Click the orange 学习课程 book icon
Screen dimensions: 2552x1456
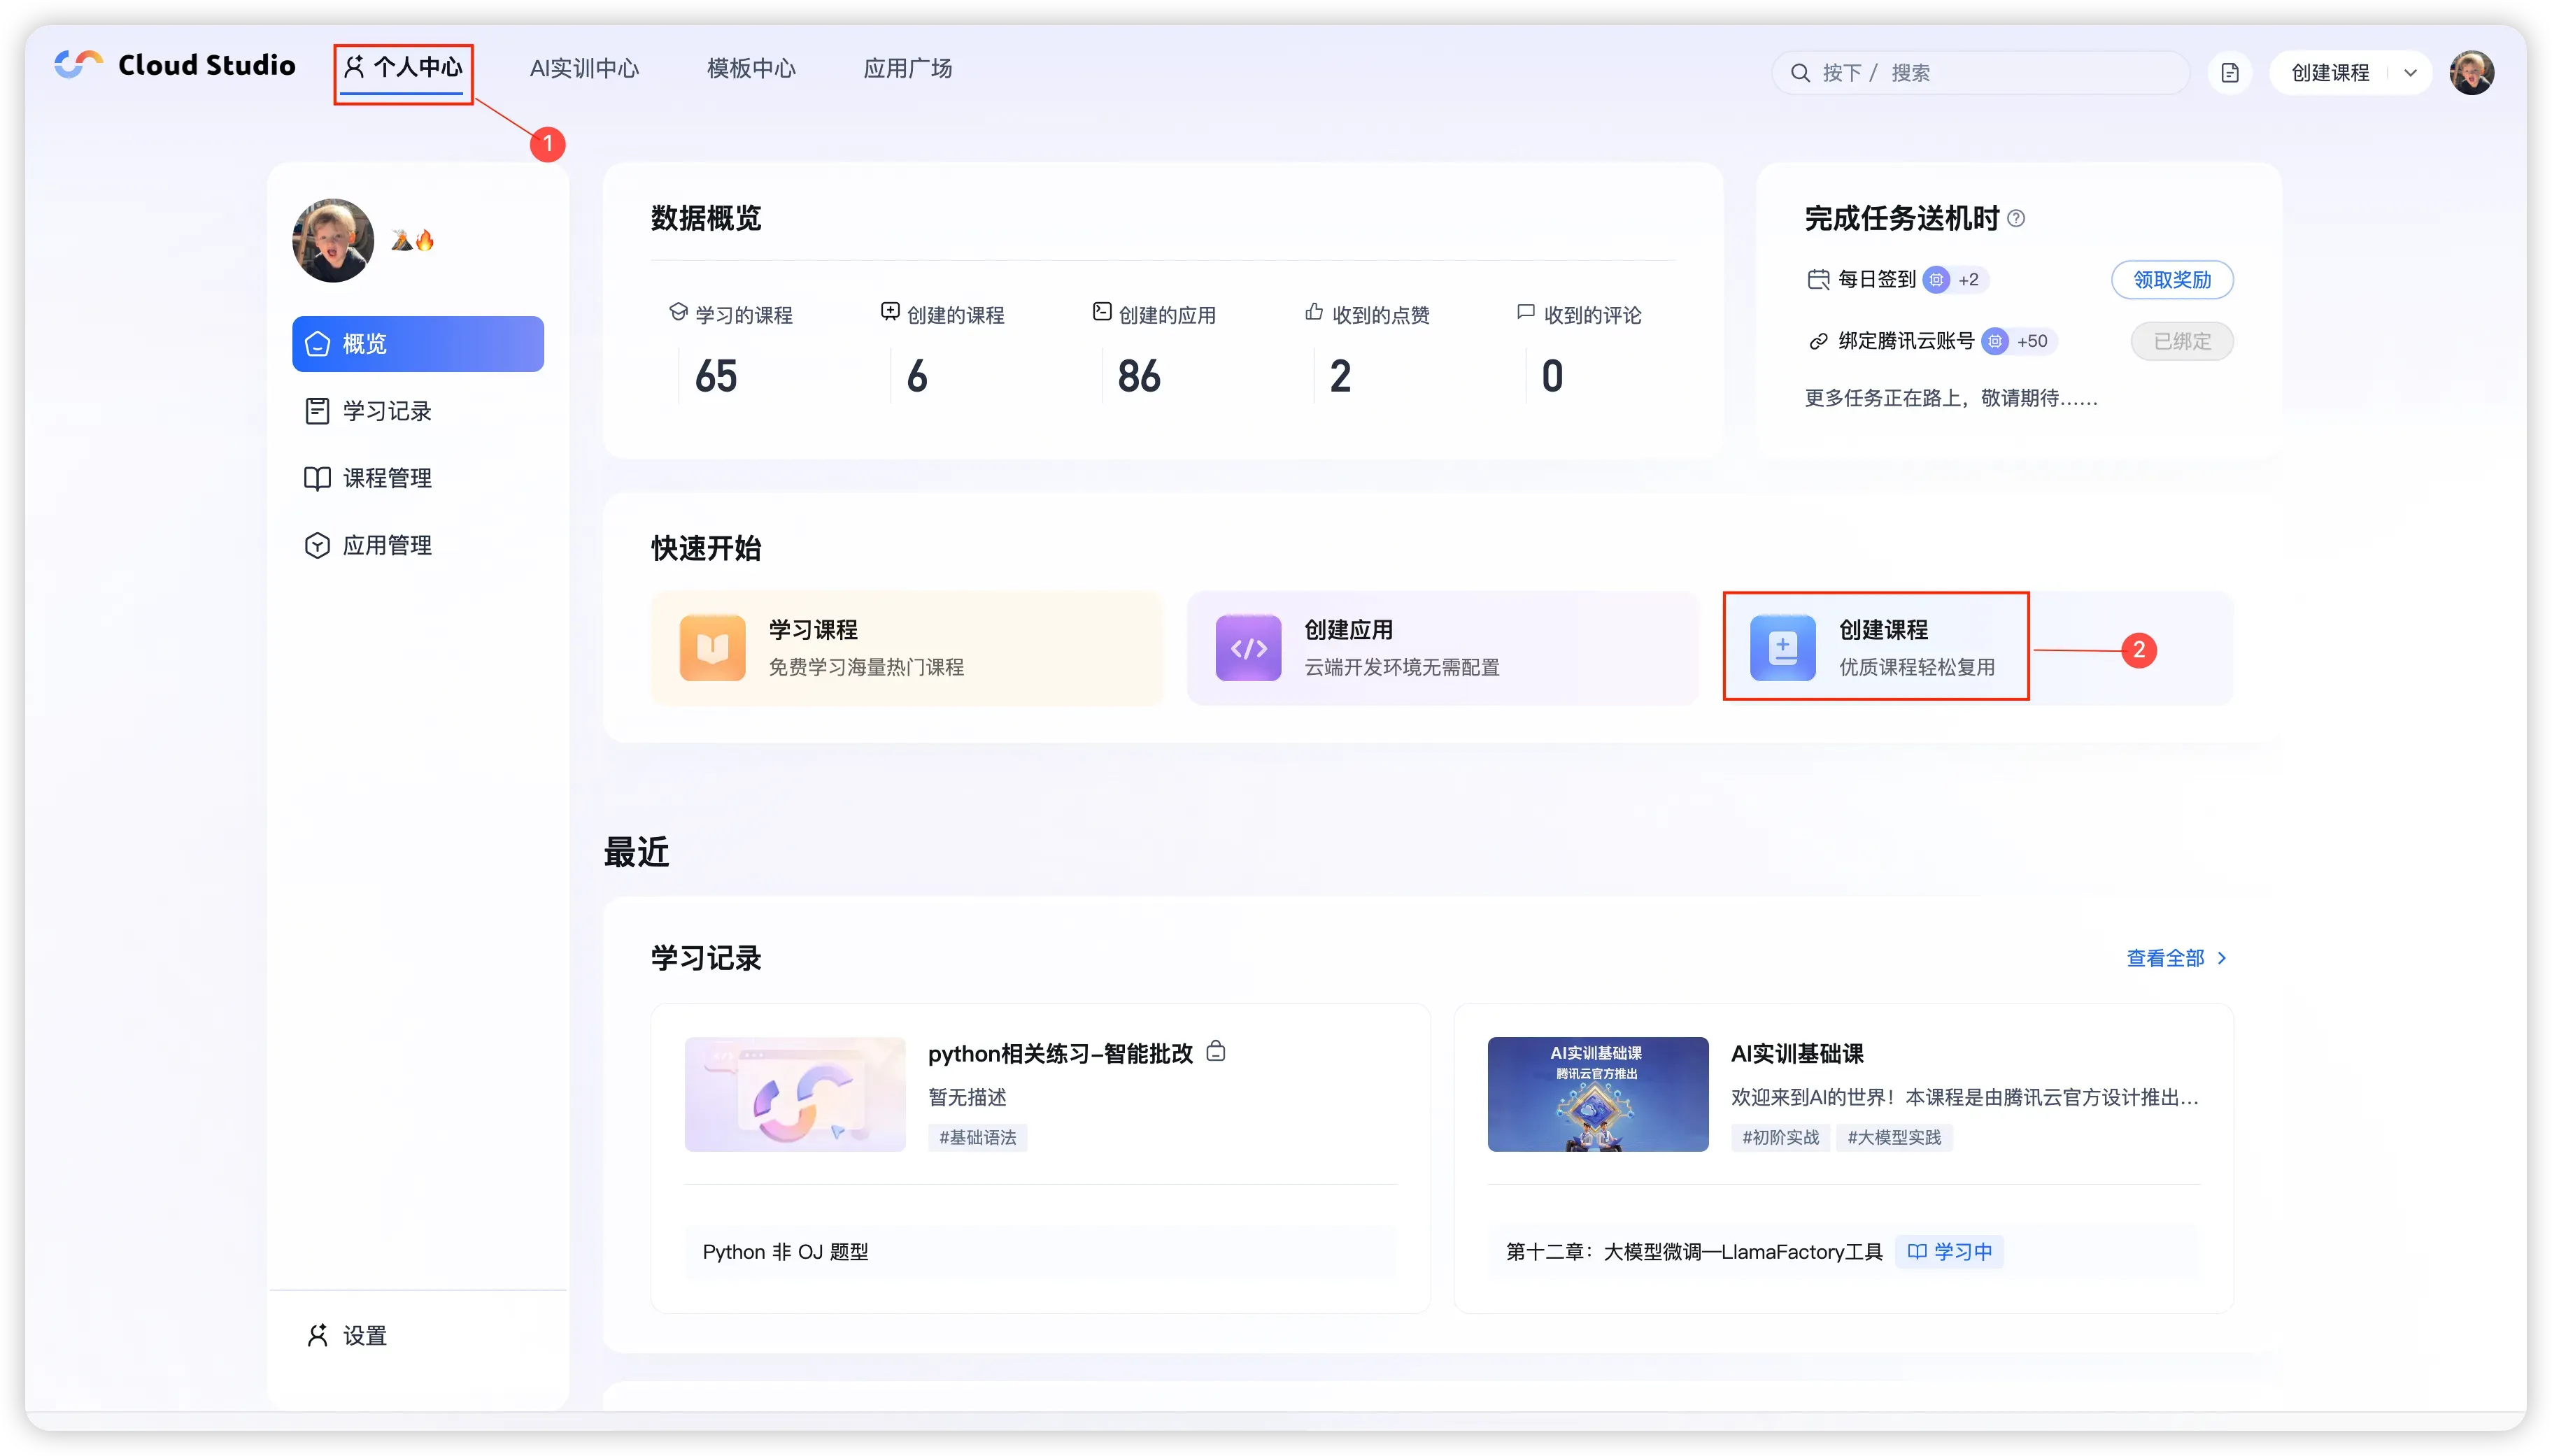click(x=712, y=648)
